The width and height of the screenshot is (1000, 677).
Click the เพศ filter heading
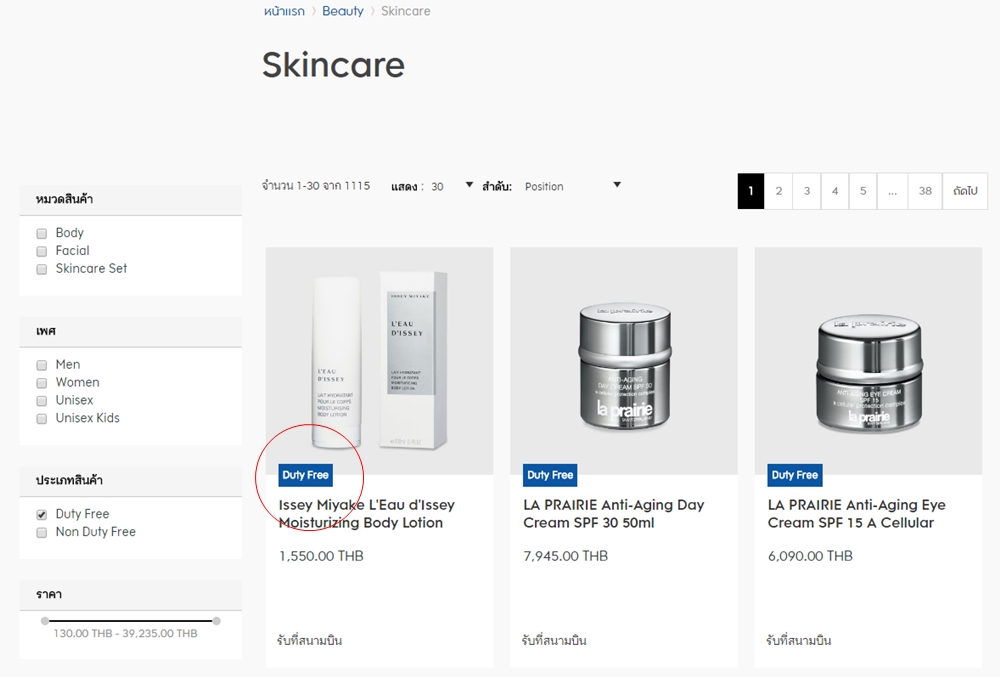coord(46,331)
